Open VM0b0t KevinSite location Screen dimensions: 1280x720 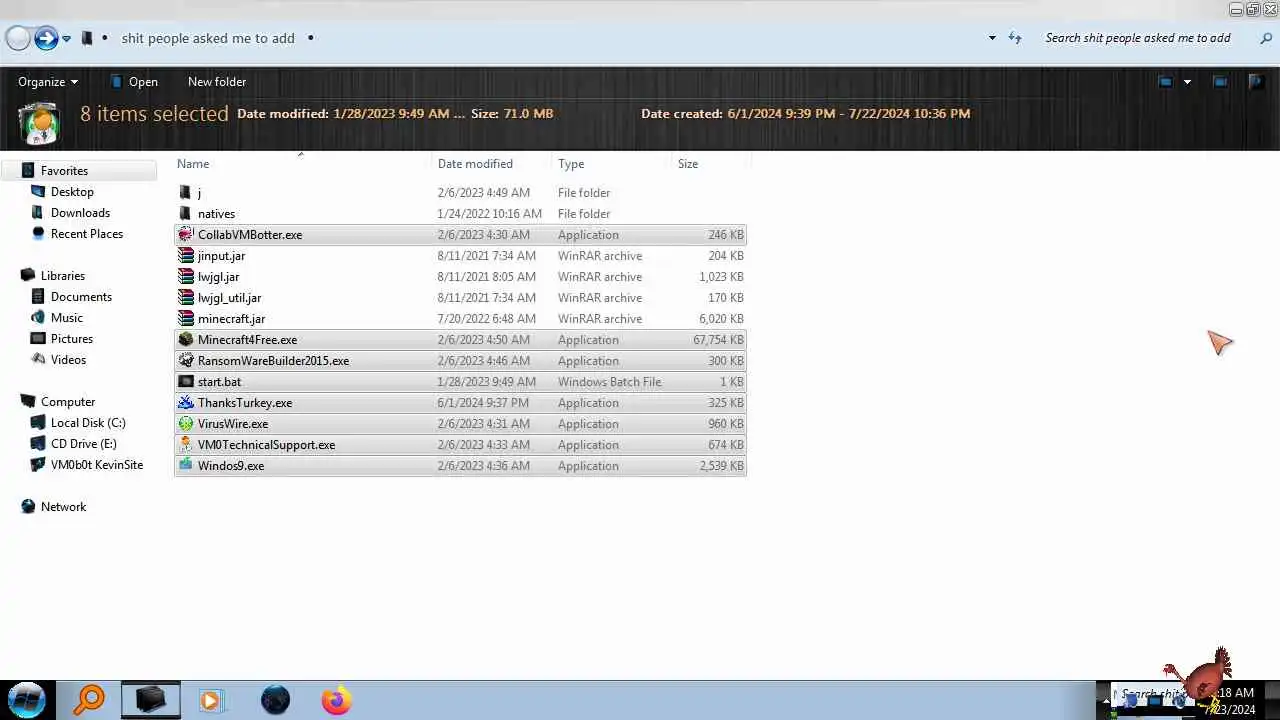[97, 465]
